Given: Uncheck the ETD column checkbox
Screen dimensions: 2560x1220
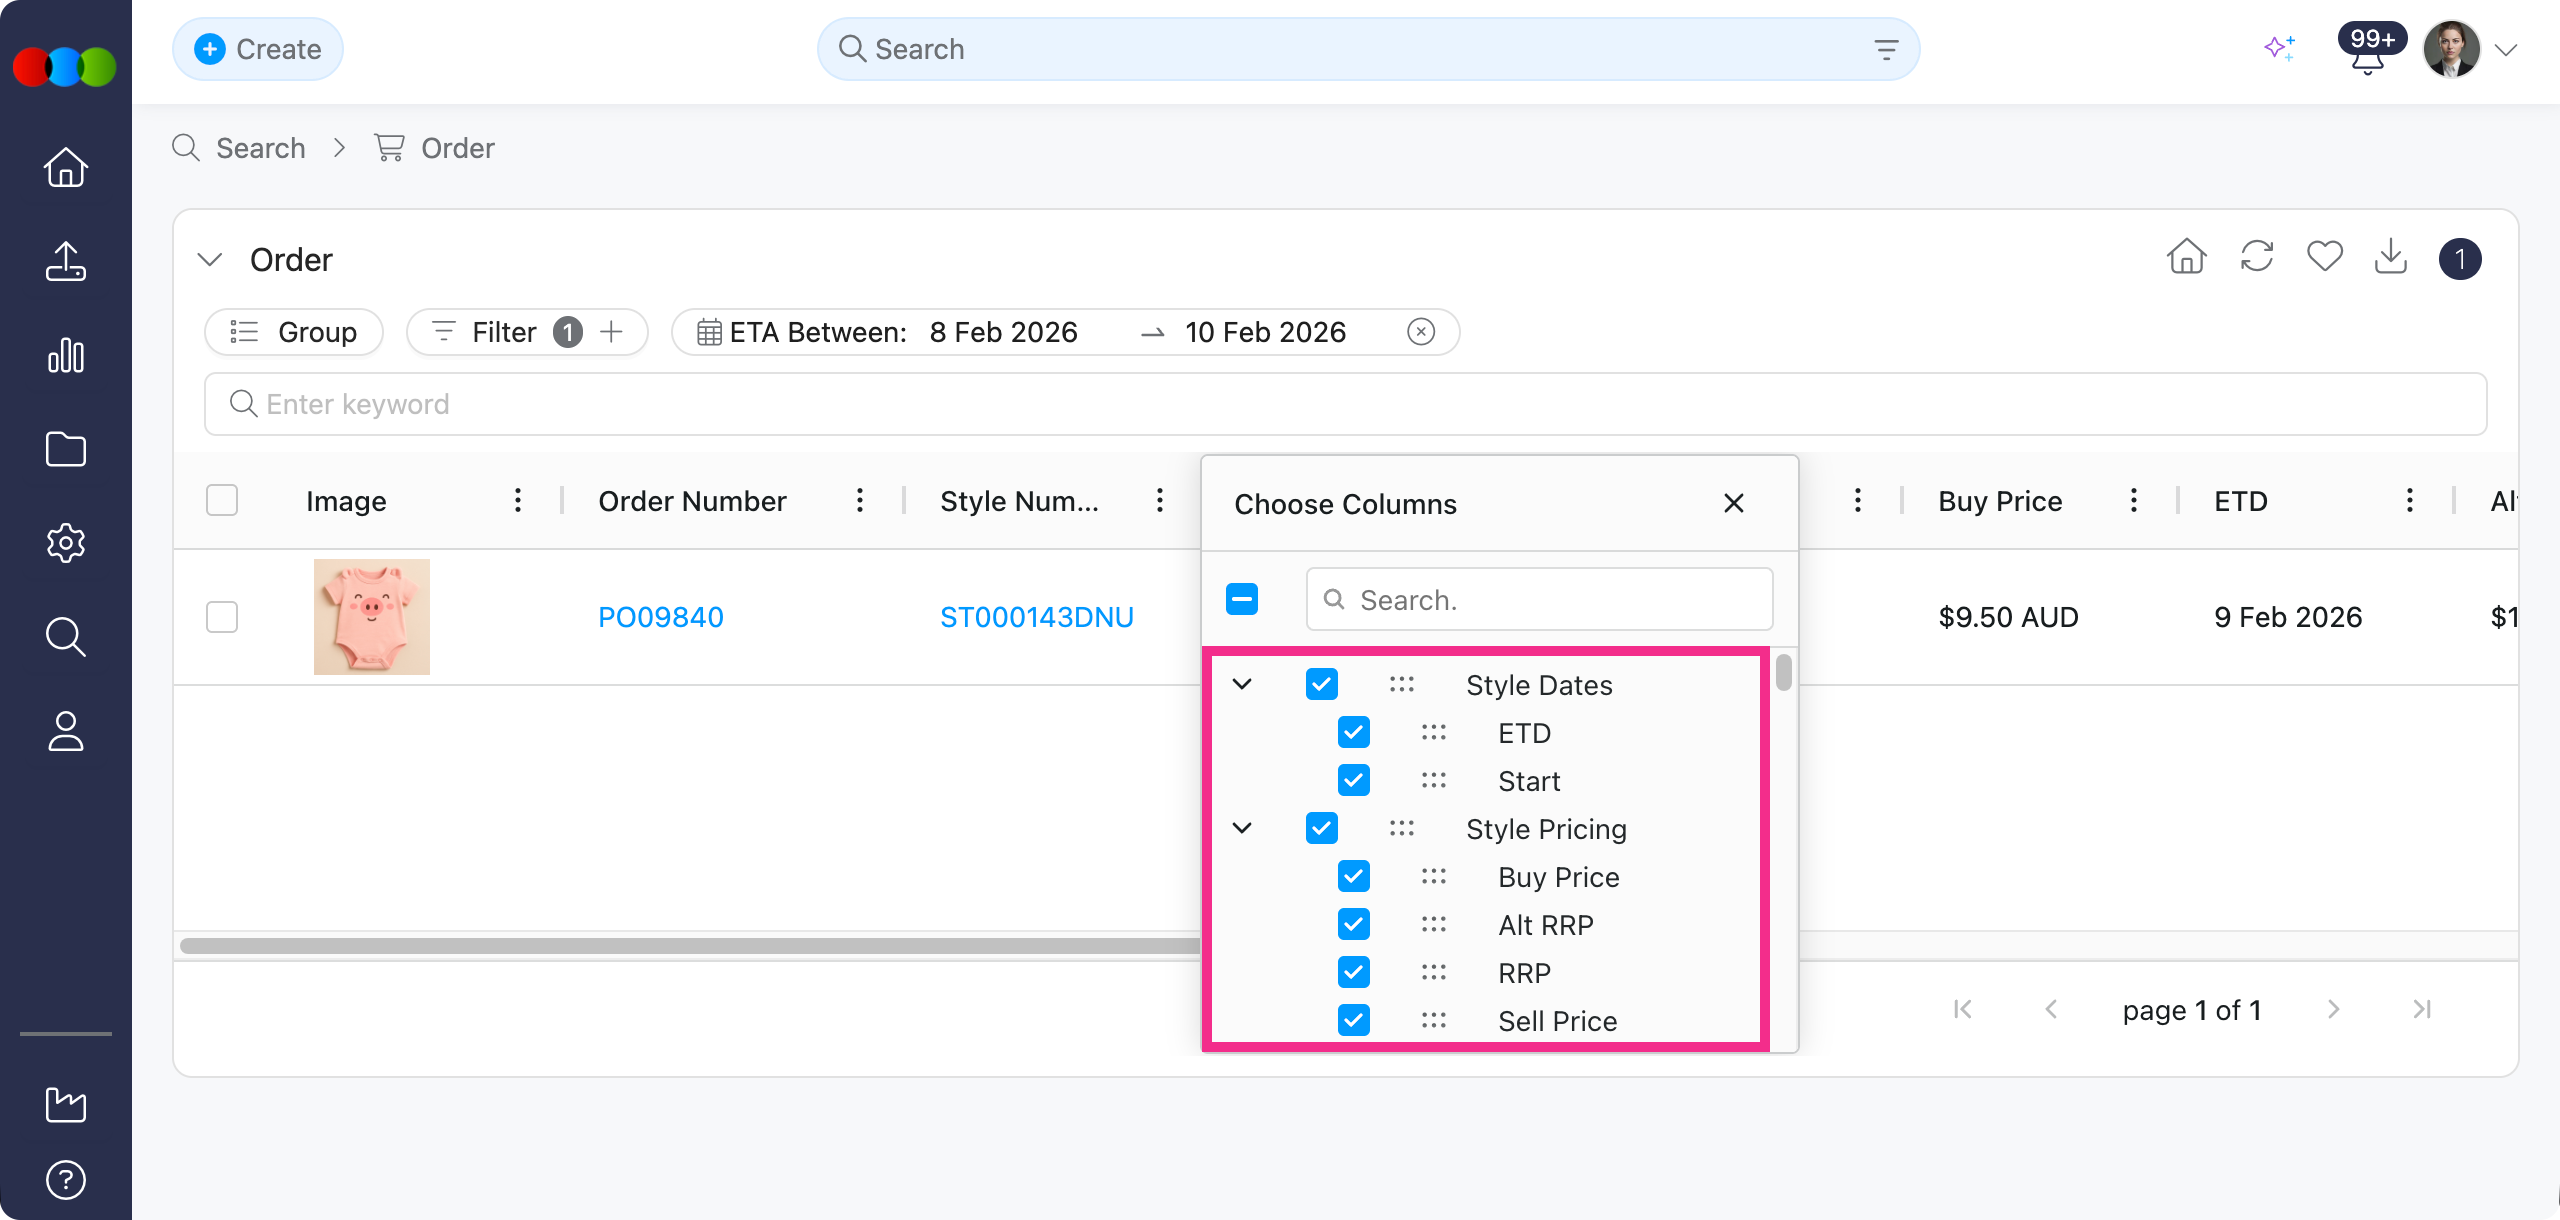Looking at the screenshot, I should pyautogui.click(x=1354, y=733).
